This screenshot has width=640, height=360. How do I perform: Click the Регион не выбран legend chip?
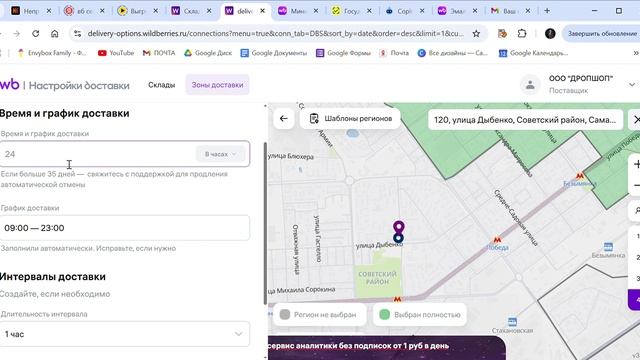pyautogui.click(x=319, y=315)
